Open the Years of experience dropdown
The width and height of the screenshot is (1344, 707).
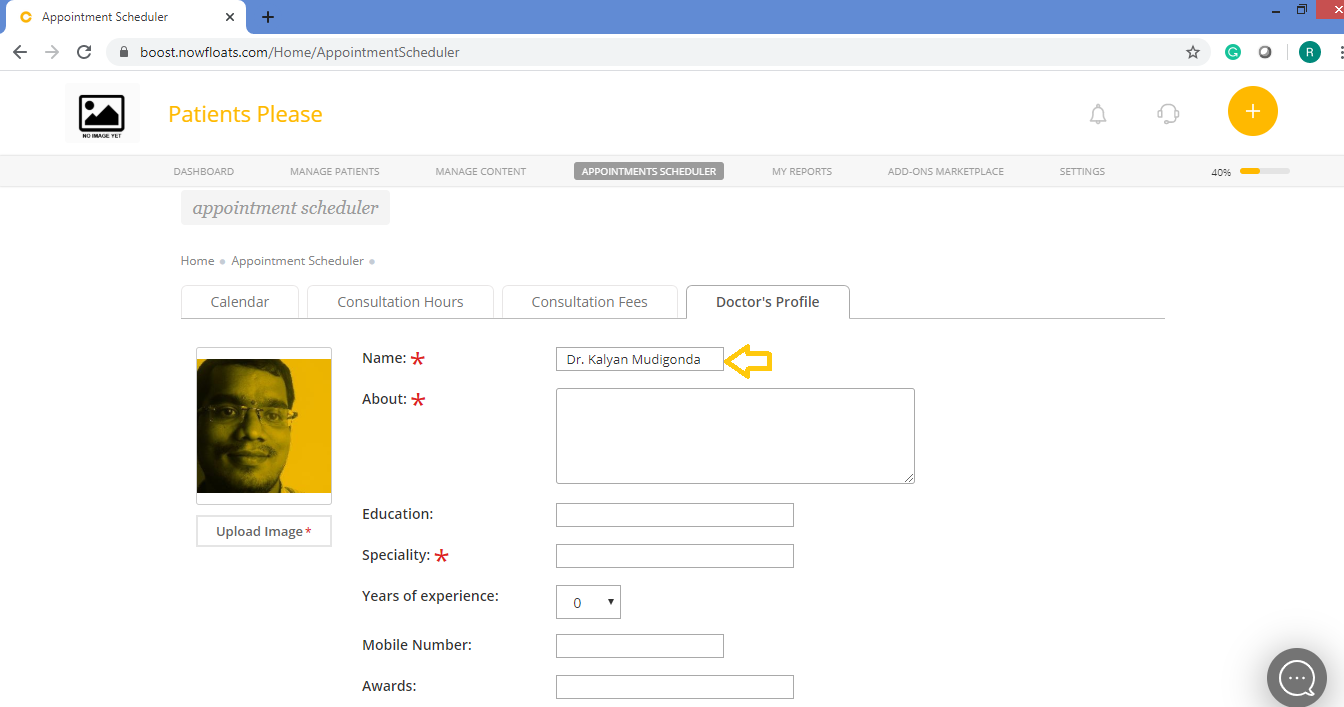tap(588, 602)
